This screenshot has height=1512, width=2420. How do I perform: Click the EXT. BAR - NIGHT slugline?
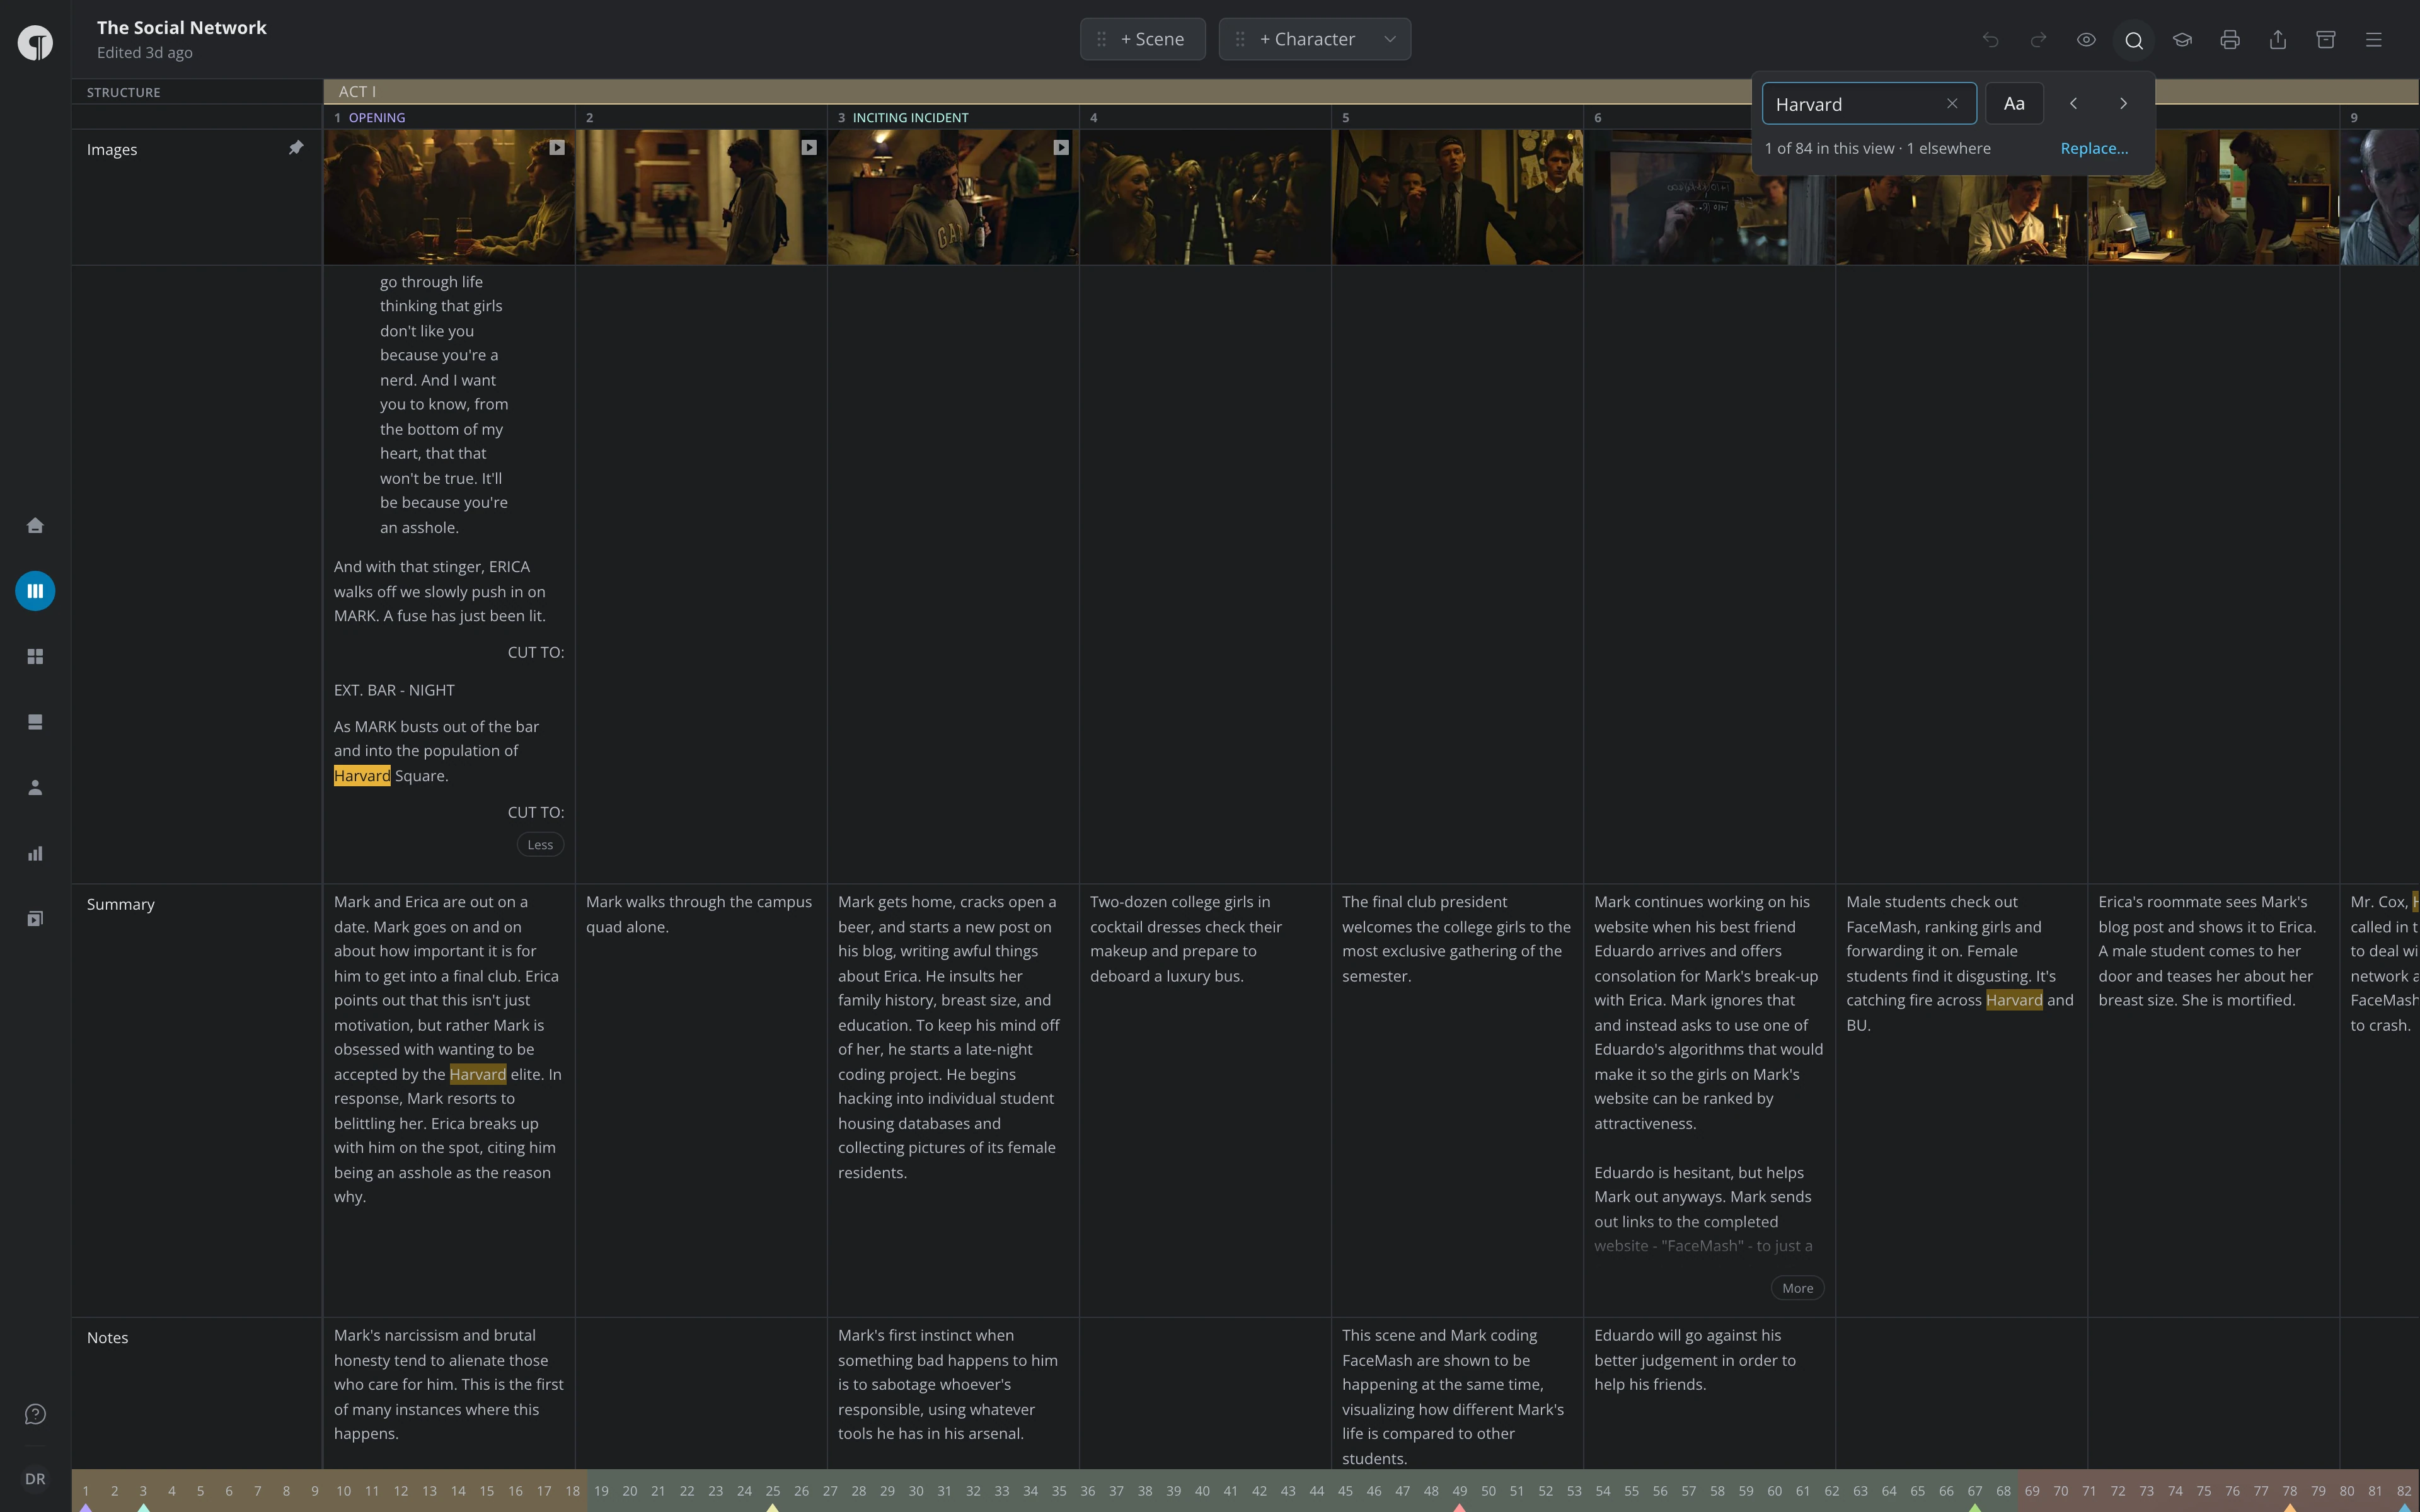(394, 690)
